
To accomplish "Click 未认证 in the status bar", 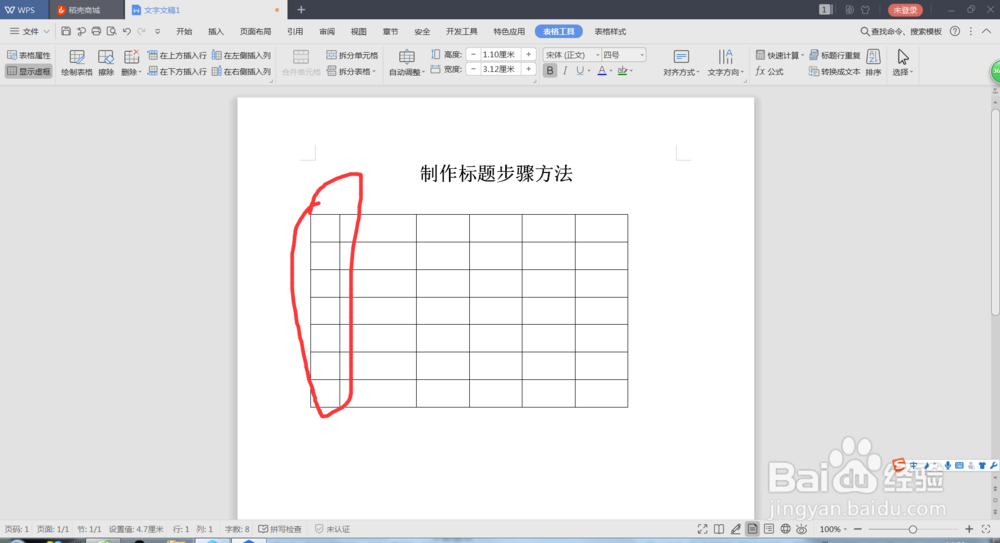I will click(x=332, y=529).
